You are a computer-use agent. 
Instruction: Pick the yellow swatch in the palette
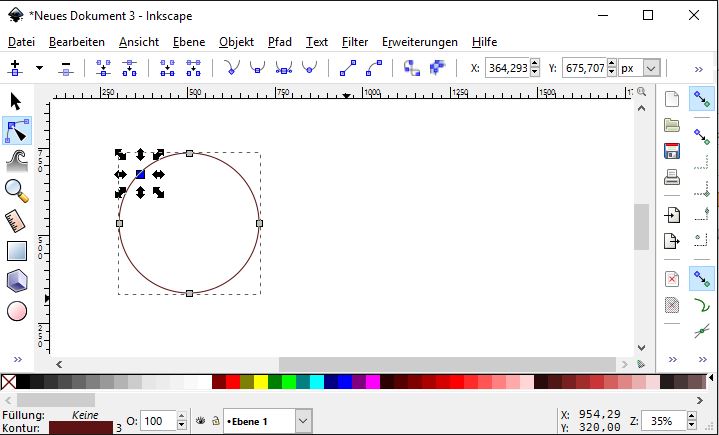[261, 382]
